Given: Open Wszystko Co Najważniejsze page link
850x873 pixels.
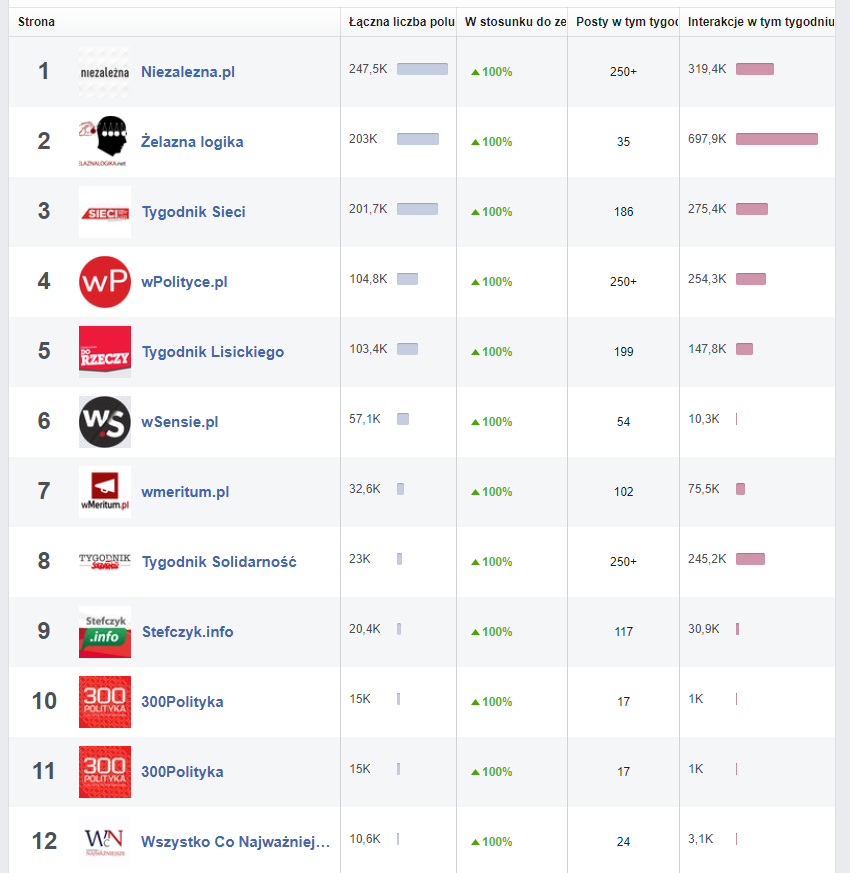Looking at the screenshot, I should (235, 842).
